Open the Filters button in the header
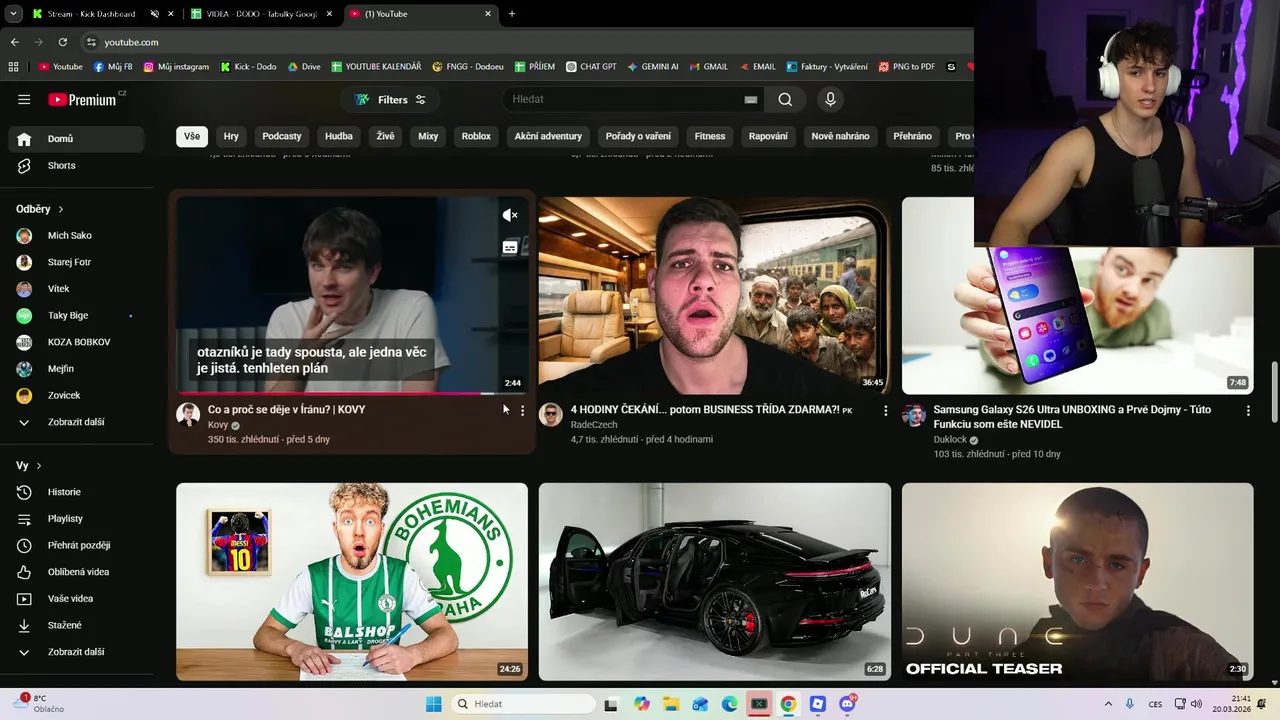This screenshot has height=720, width=1280. click(x=390, y=99)
